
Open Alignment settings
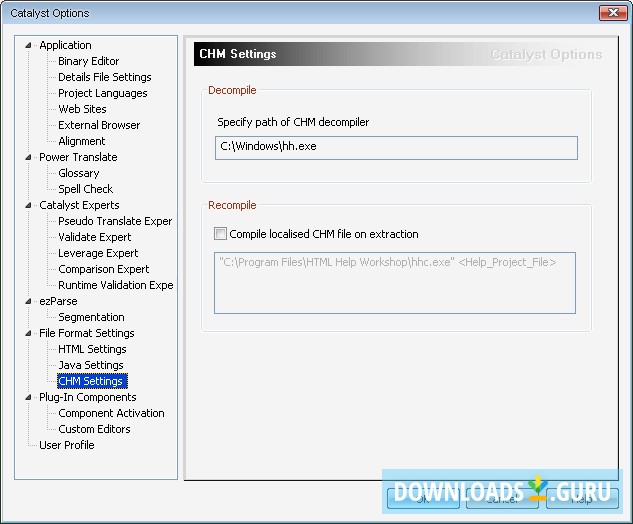82,141
